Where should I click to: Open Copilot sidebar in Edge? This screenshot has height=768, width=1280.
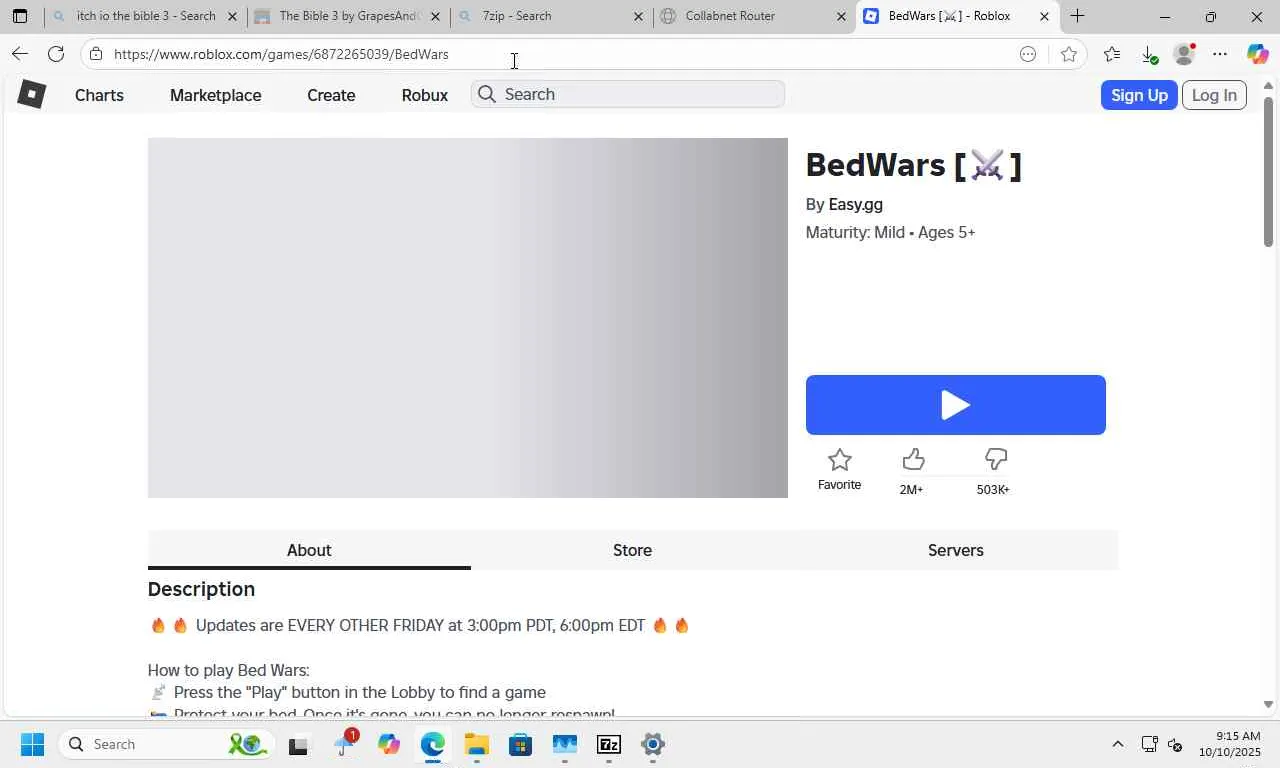1257,54
